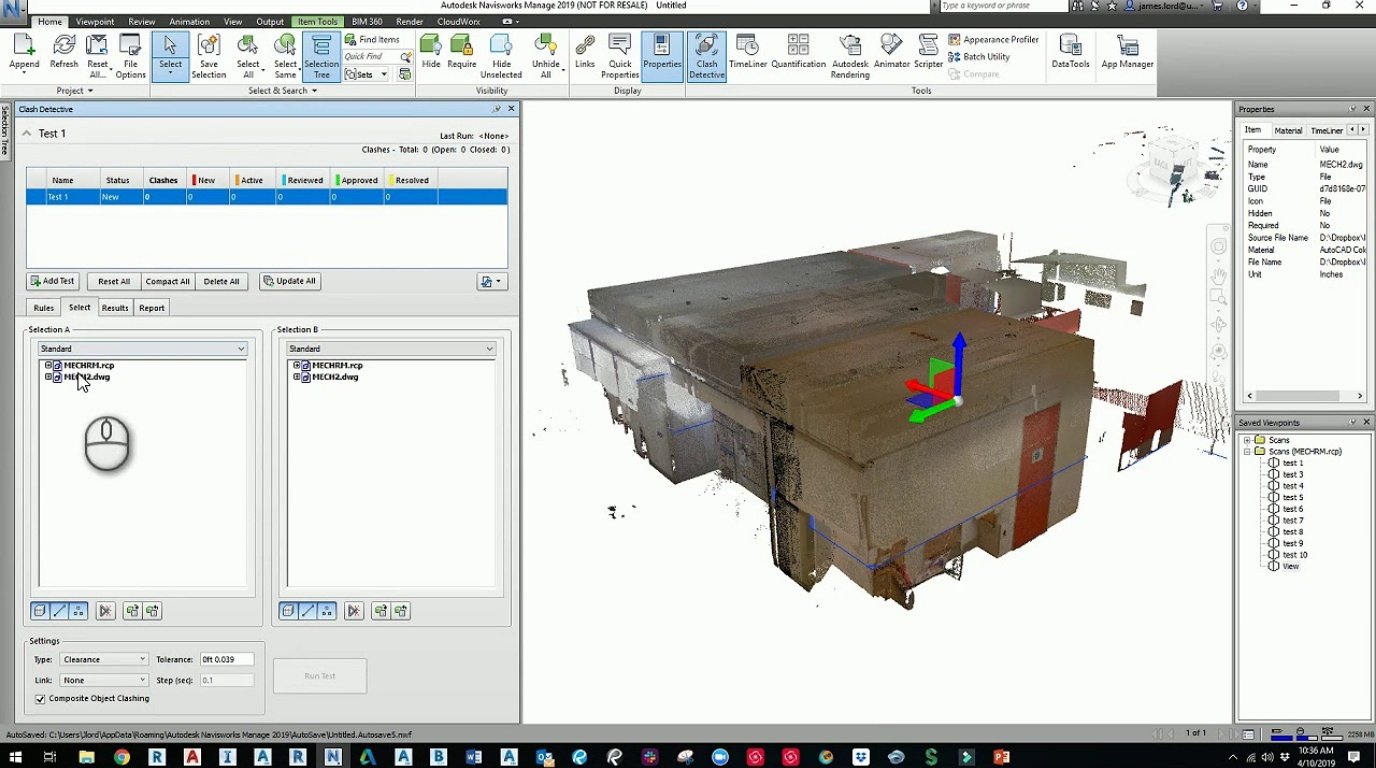Screen dimensions: 1376x768
Task: Toggle Surfaces geometry button under Selection A
Action: coord(38,611)
